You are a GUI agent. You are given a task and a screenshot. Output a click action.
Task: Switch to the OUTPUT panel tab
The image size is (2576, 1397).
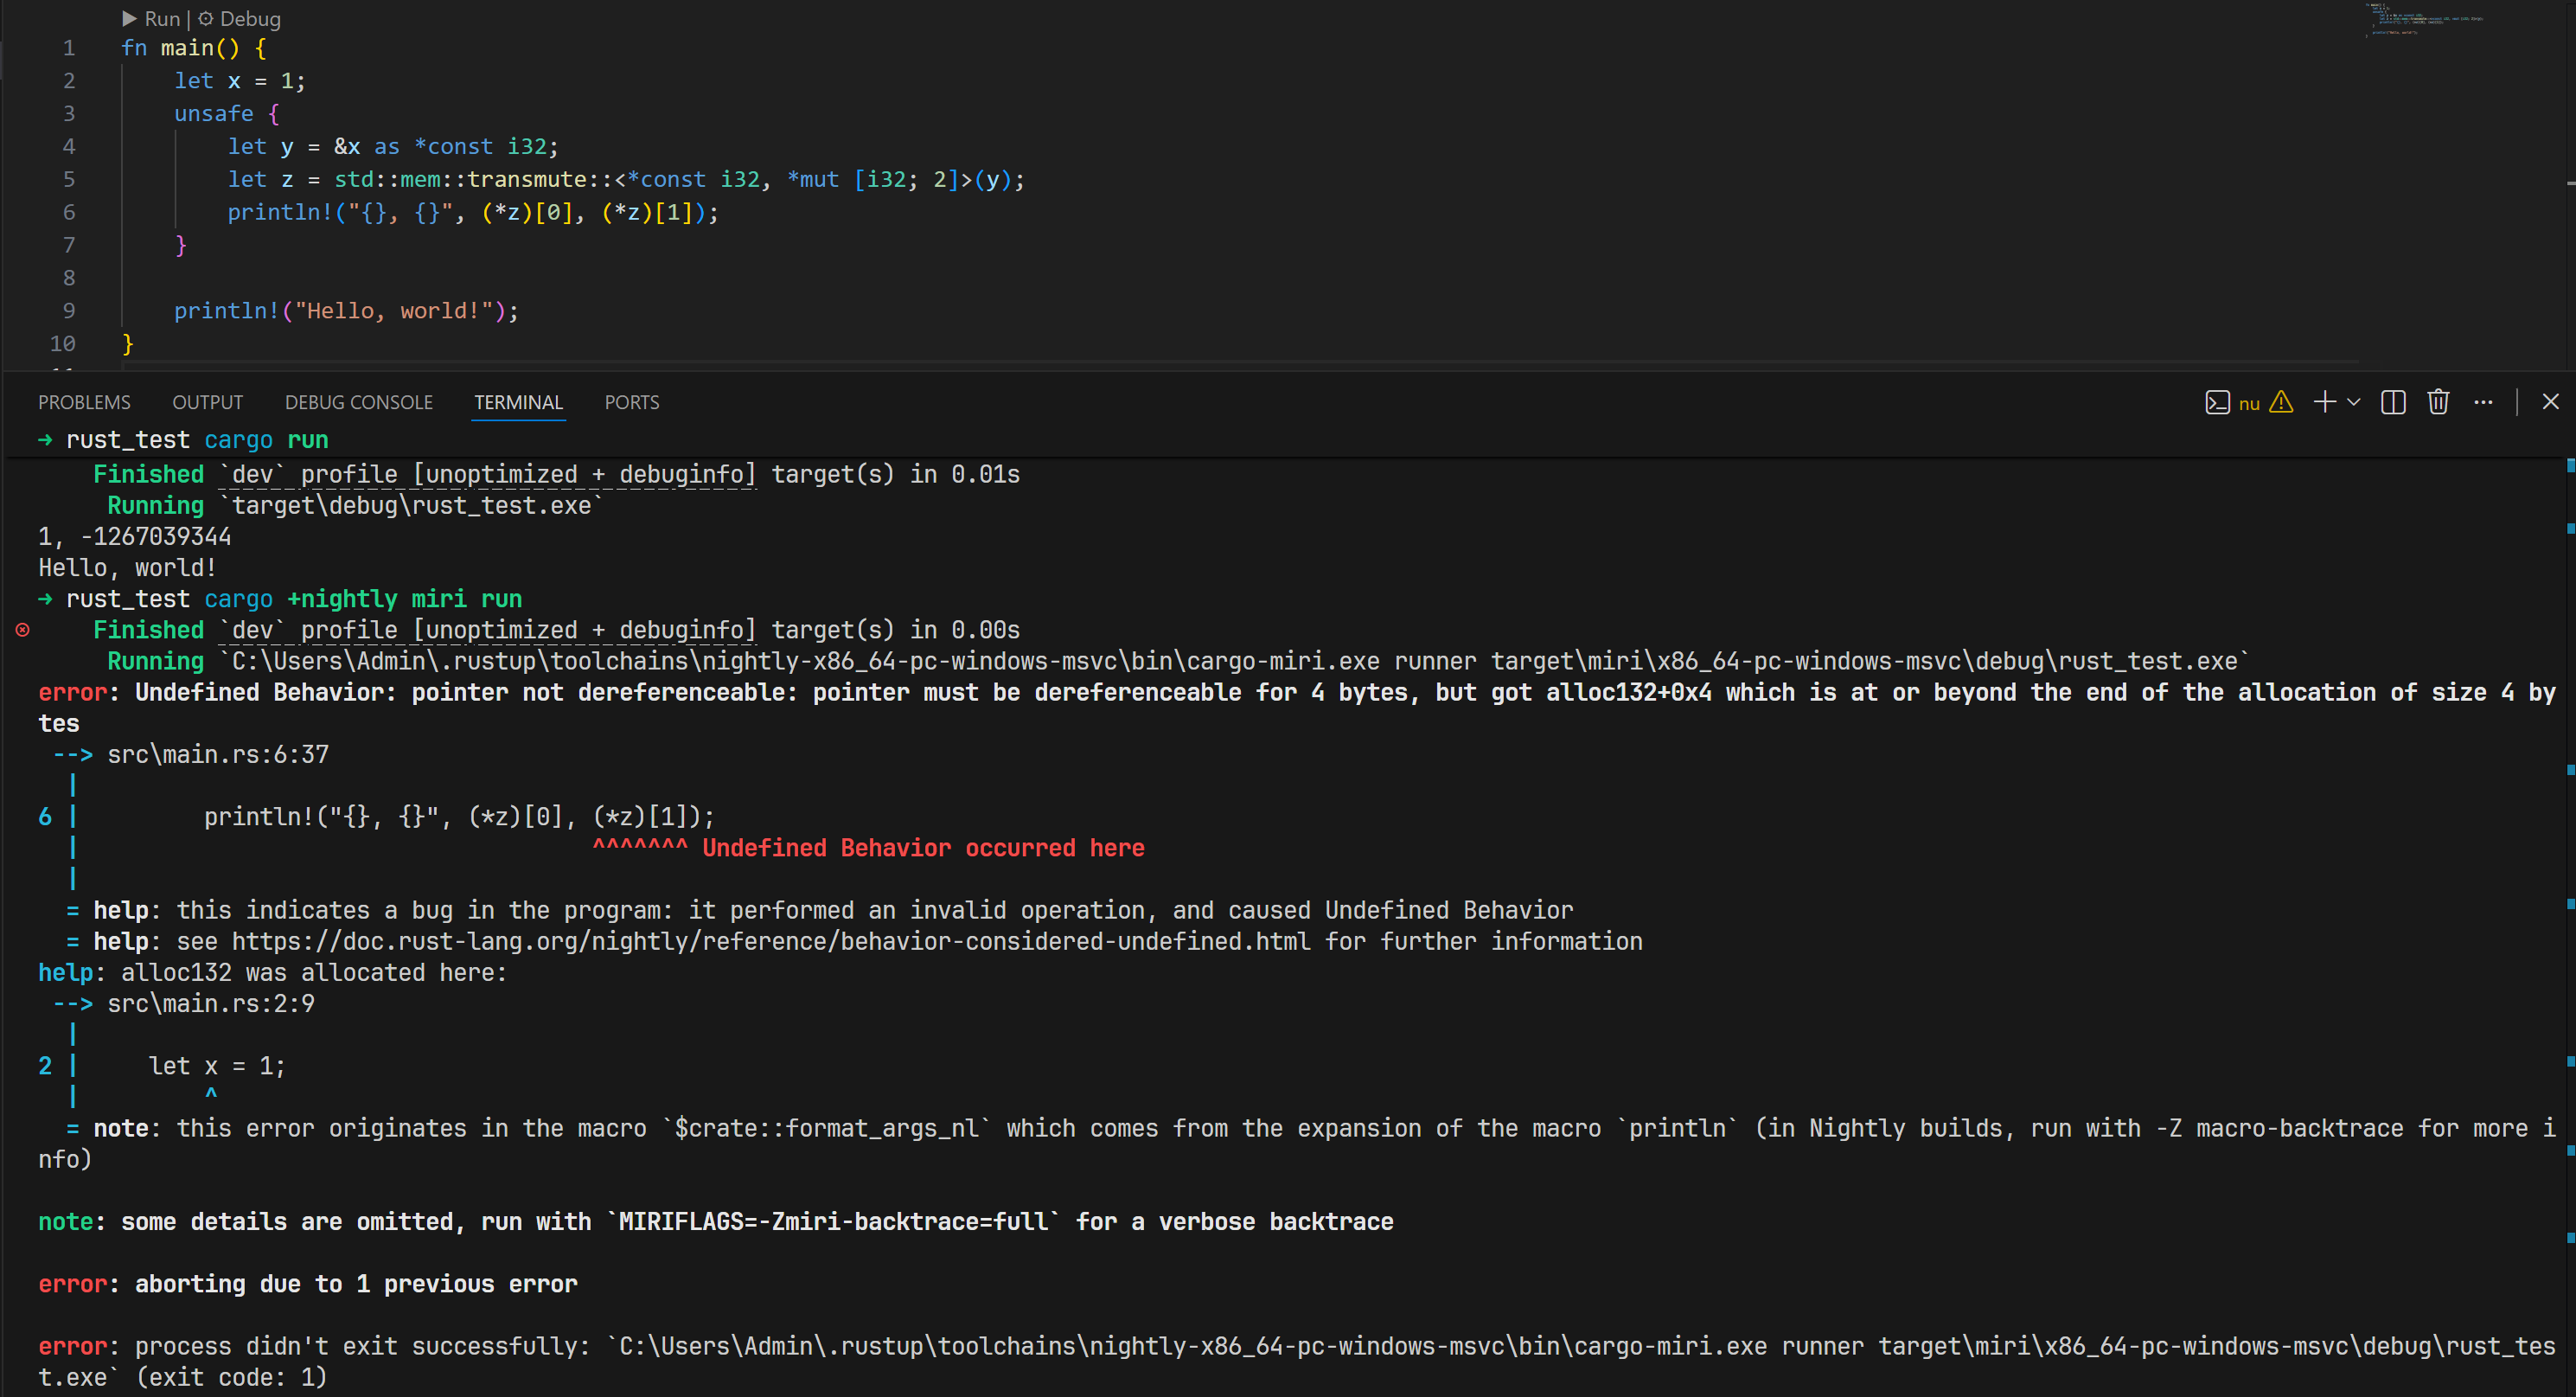207,402
